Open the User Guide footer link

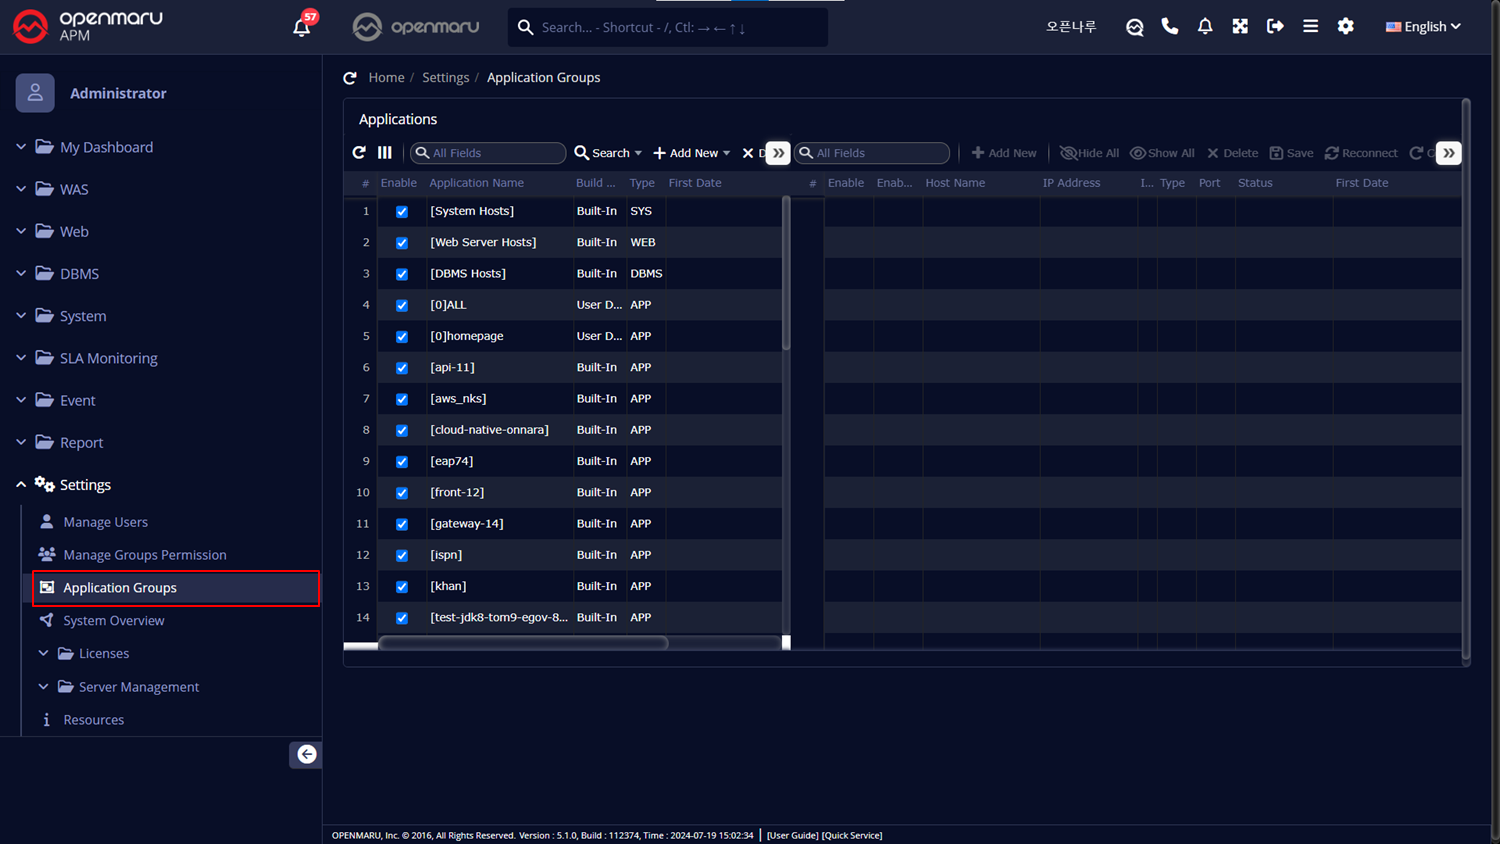(x=792, y=835)
